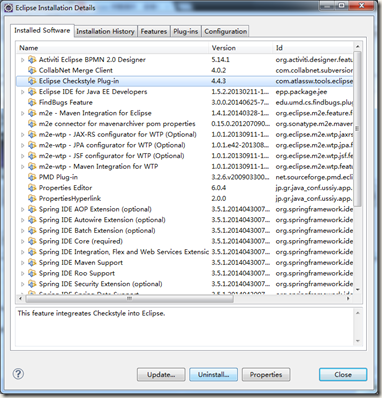Screen dimensions: 382x398
Task: Click the Spring IDE AOP Extension icon
Action: coord(32,209)
